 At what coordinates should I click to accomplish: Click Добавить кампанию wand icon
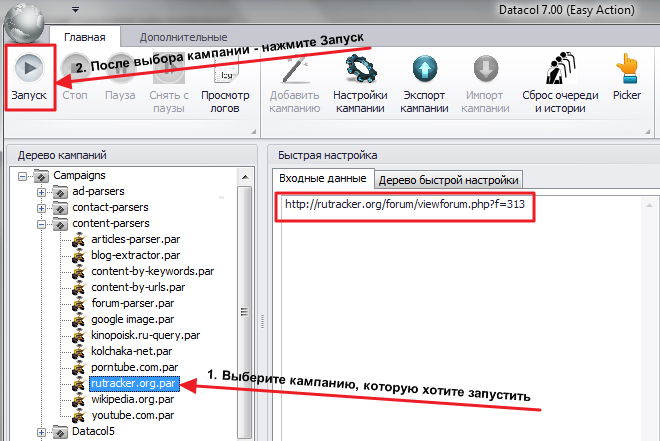coord(295,68)
